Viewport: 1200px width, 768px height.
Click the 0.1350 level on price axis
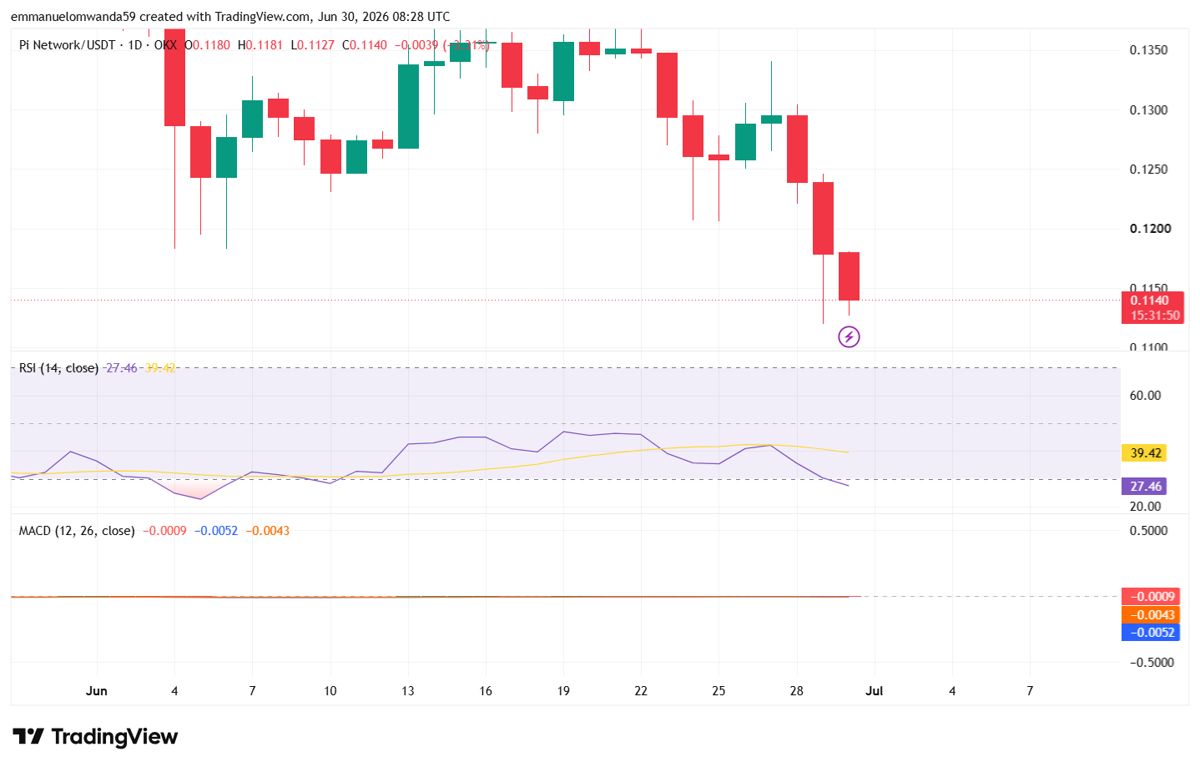click(1150, 49)
